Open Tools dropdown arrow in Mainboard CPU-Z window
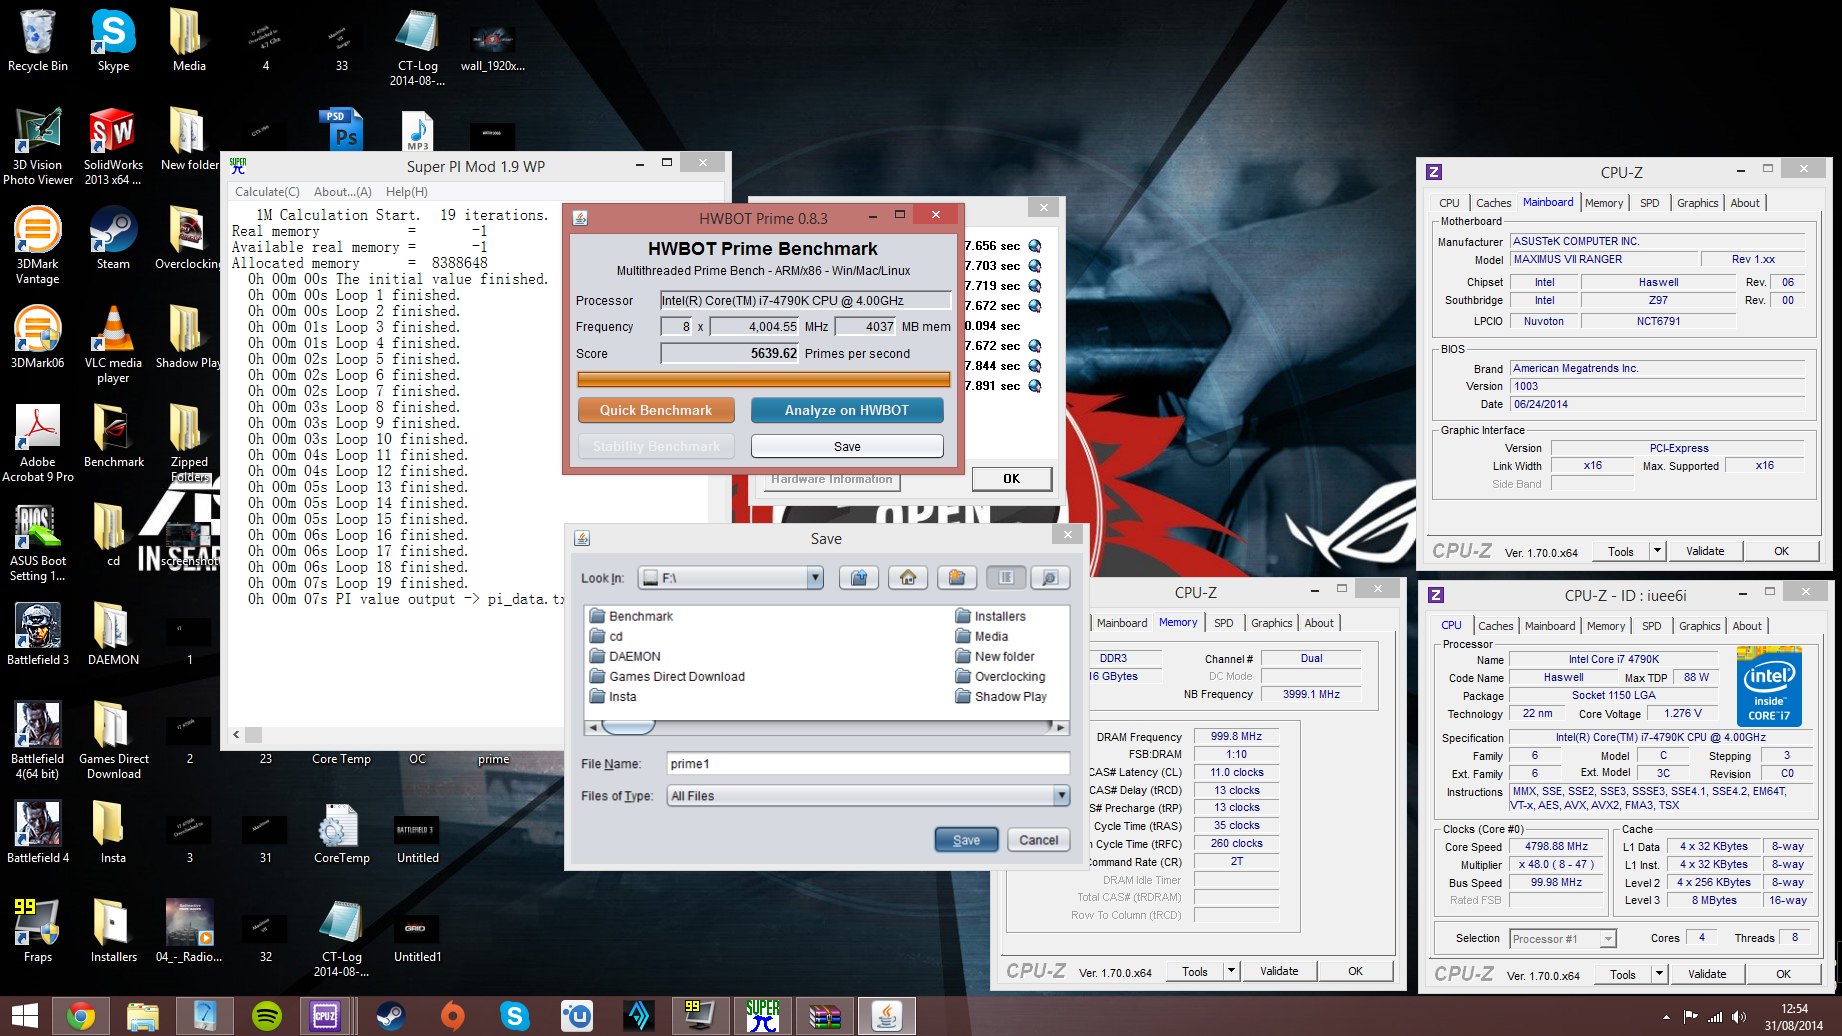 click(x=1657, y=551)
